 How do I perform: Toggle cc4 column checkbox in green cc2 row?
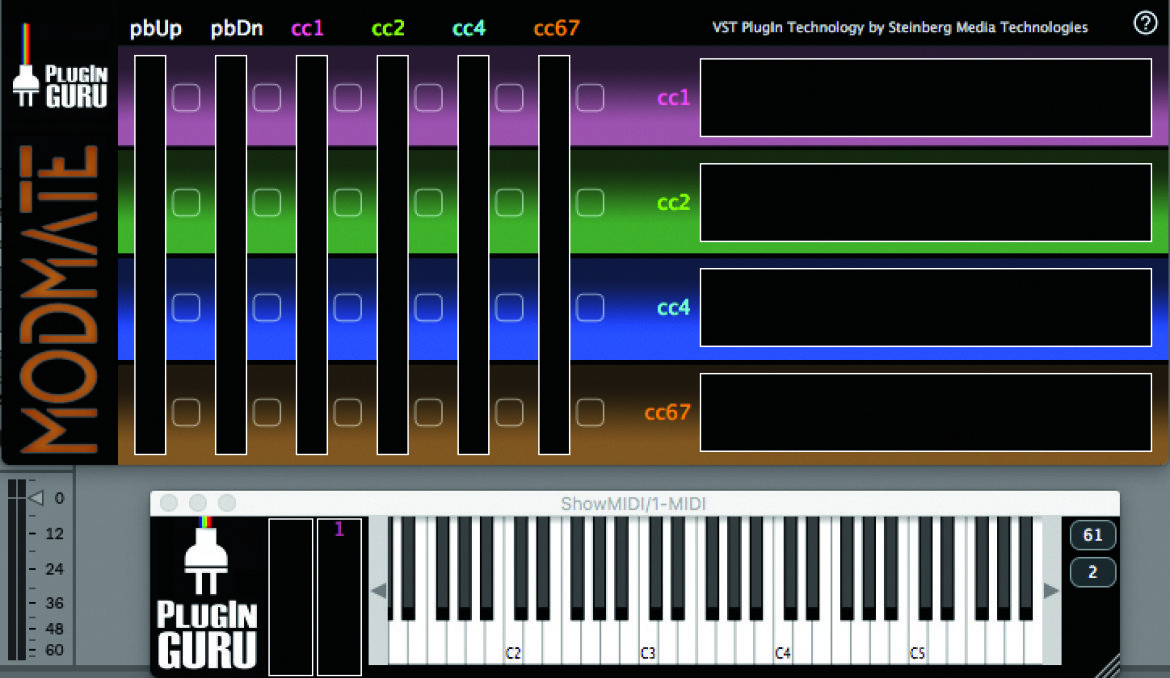pos(510,202)
